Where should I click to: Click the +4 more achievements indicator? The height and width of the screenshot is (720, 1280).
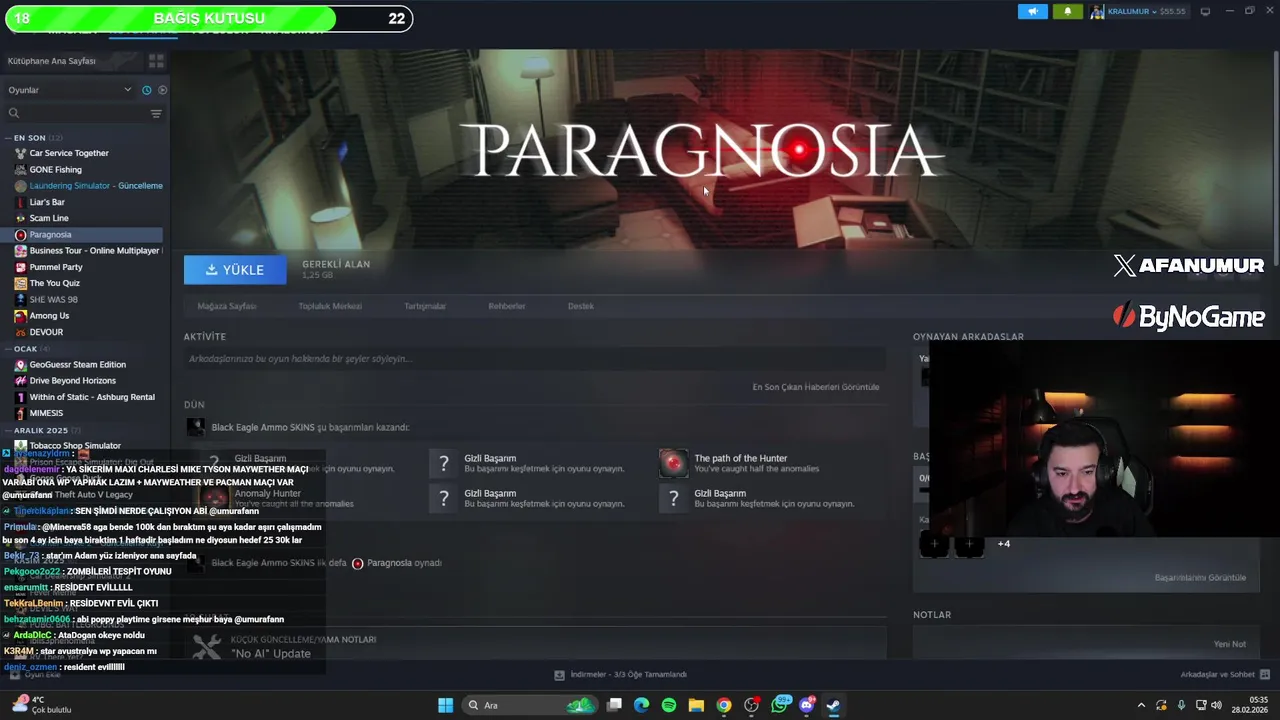pos(1004,544)
